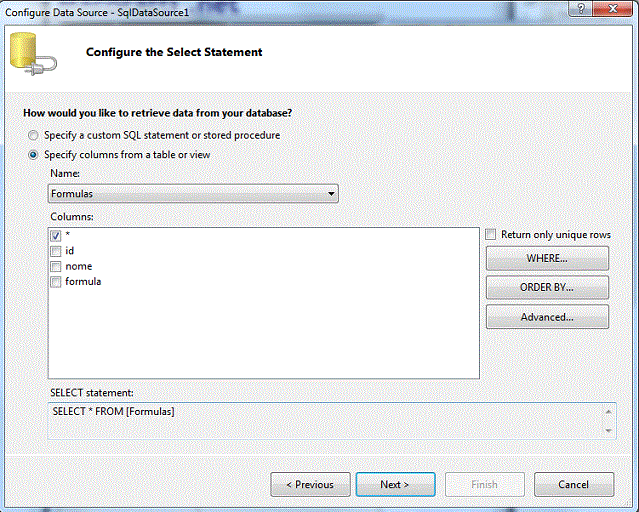Screen dimensions: 639x512
Task: Click the Name dropdown arrow
Action: click(x=331, y=194)
